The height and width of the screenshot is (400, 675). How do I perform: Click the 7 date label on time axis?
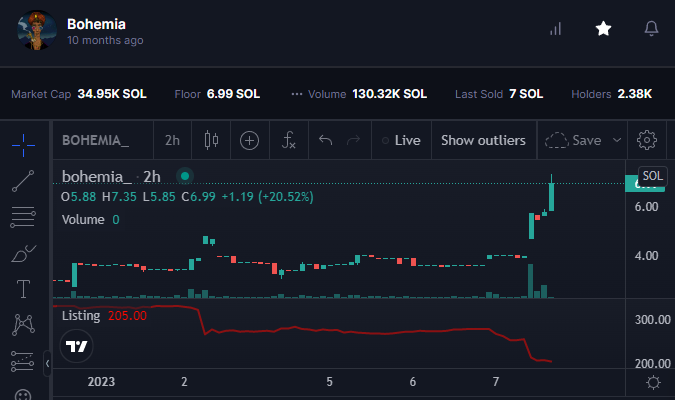pyautogui.click(x=496, y=382)
